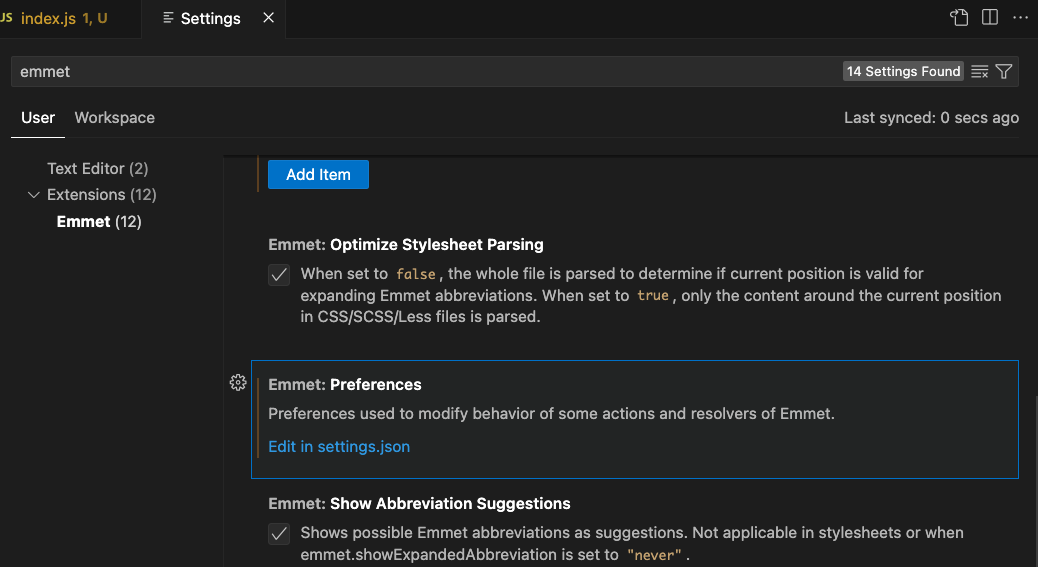Select the Settings editor tab
The height and width of the screenshot is (567, 1038).
pyautogui.click(x=213, y=19)
